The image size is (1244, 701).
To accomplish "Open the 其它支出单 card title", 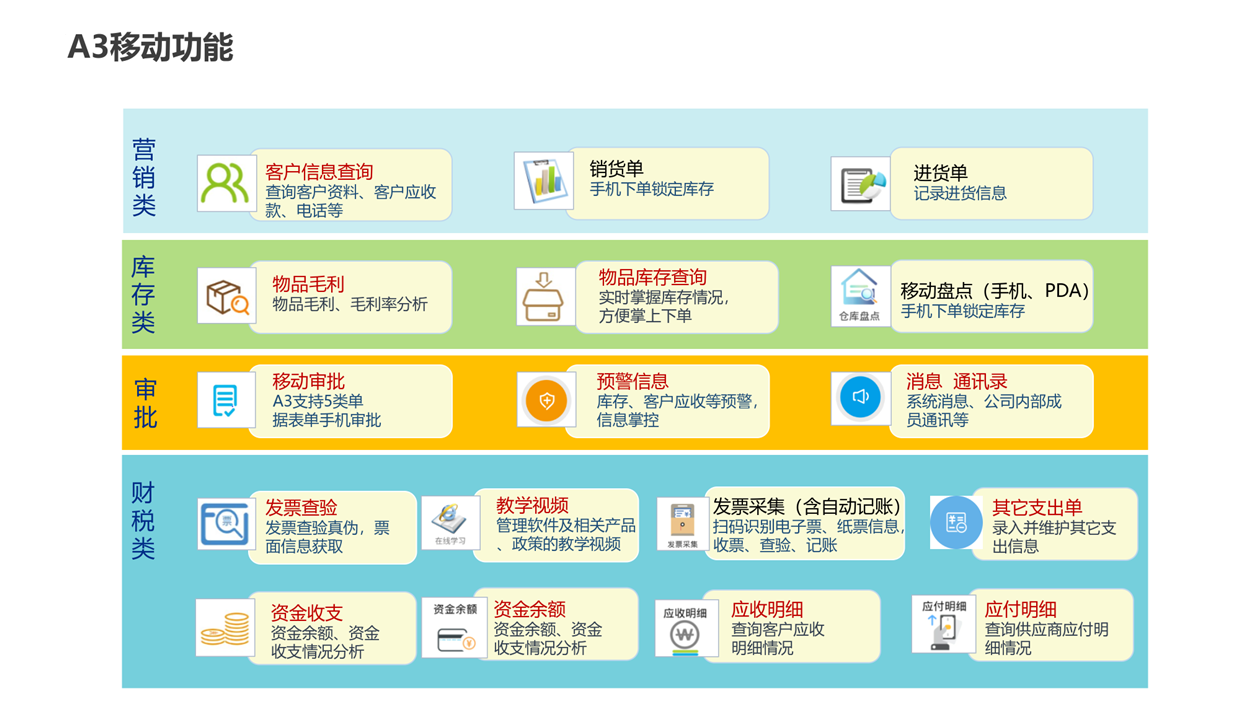I will click(1037, 507).
